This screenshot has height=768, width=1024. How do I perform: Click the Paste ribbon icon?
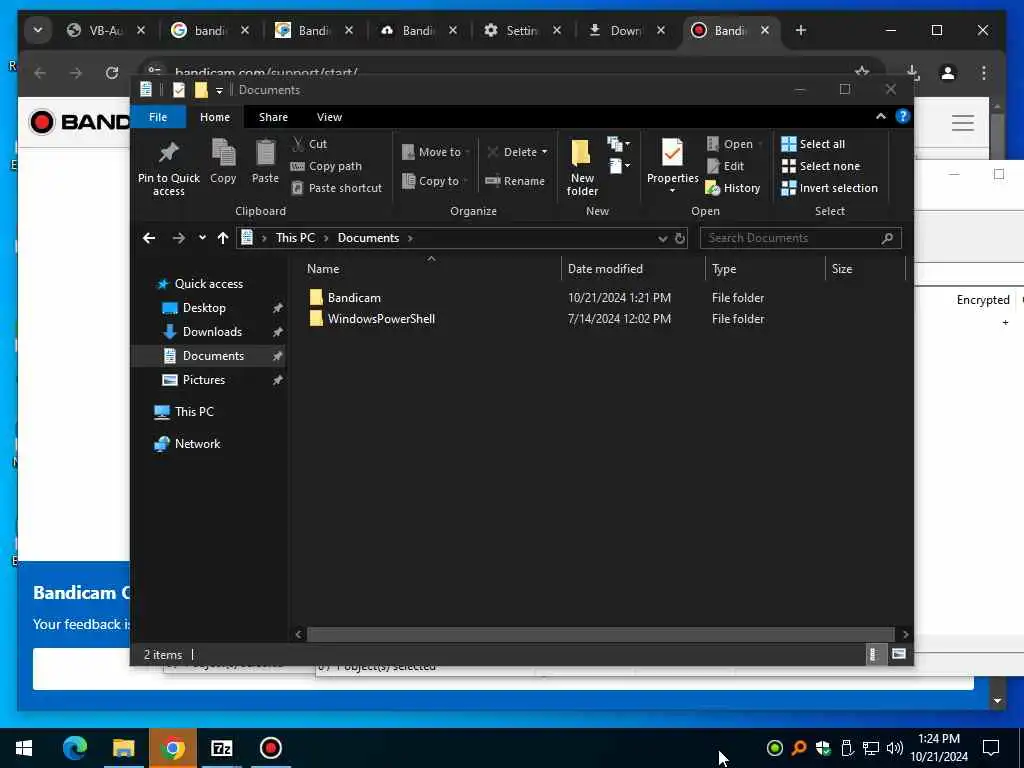[x=265, y=161]
